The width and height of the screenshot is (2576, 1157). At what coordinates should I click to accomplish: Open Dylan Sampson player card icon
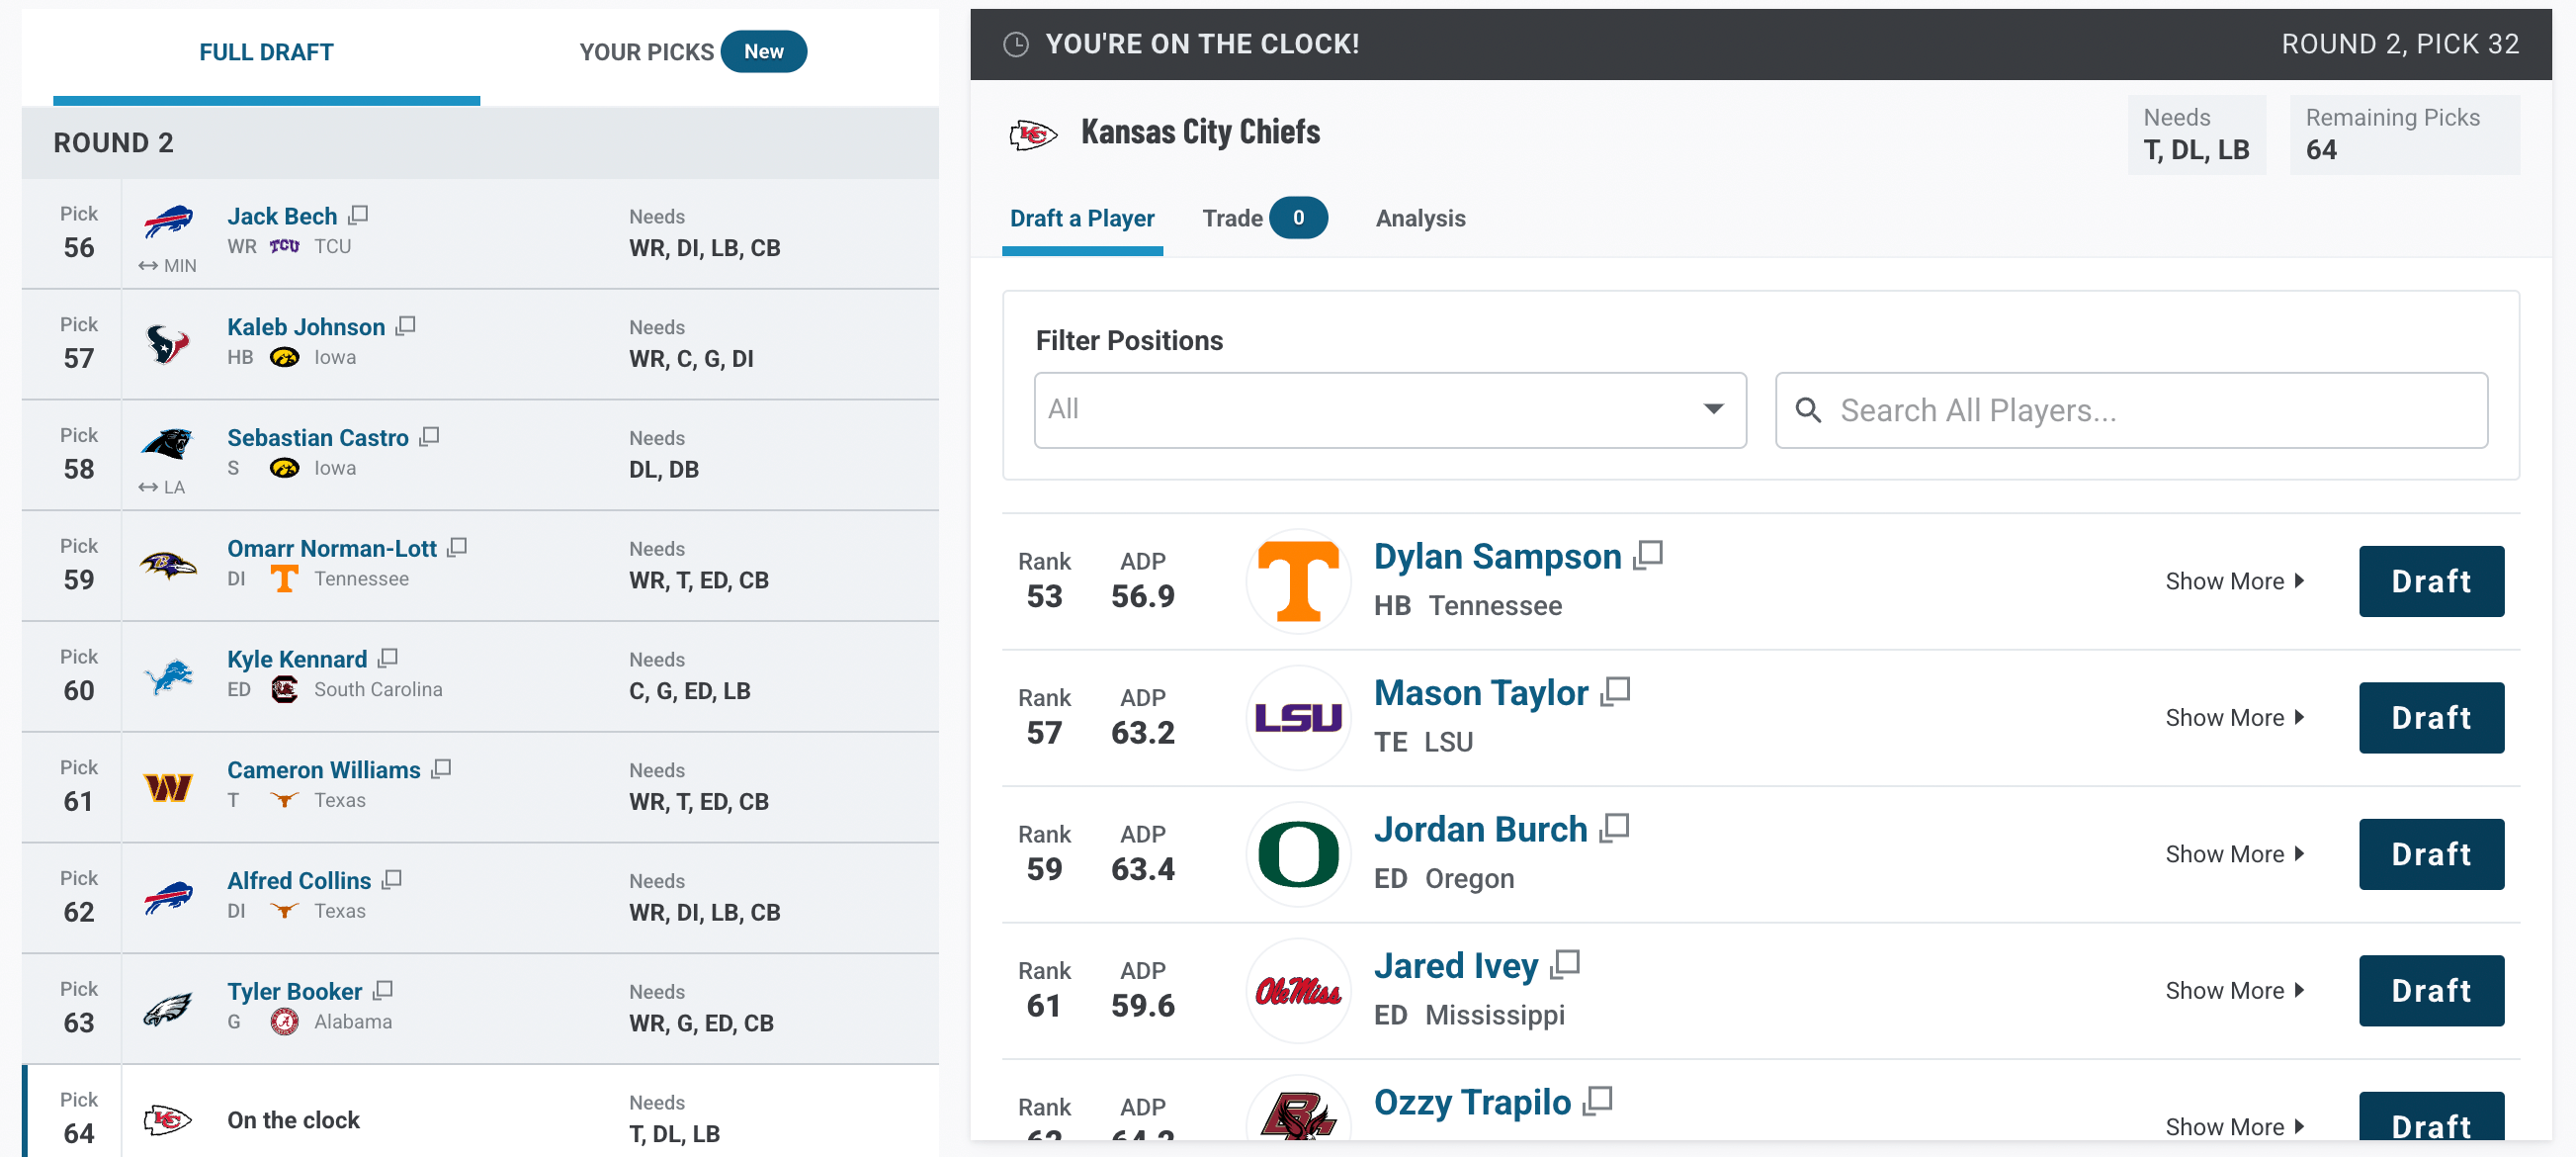tap(1648, 555)
